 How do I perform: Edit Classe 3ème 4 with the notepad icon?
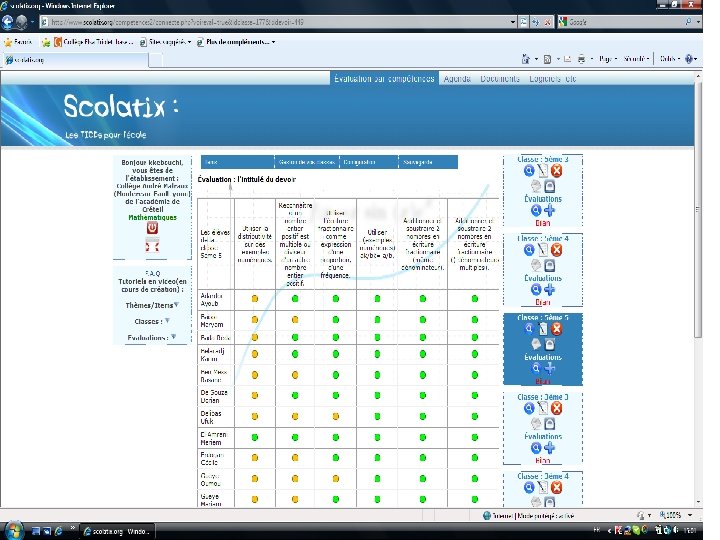(x=543, y=487)
